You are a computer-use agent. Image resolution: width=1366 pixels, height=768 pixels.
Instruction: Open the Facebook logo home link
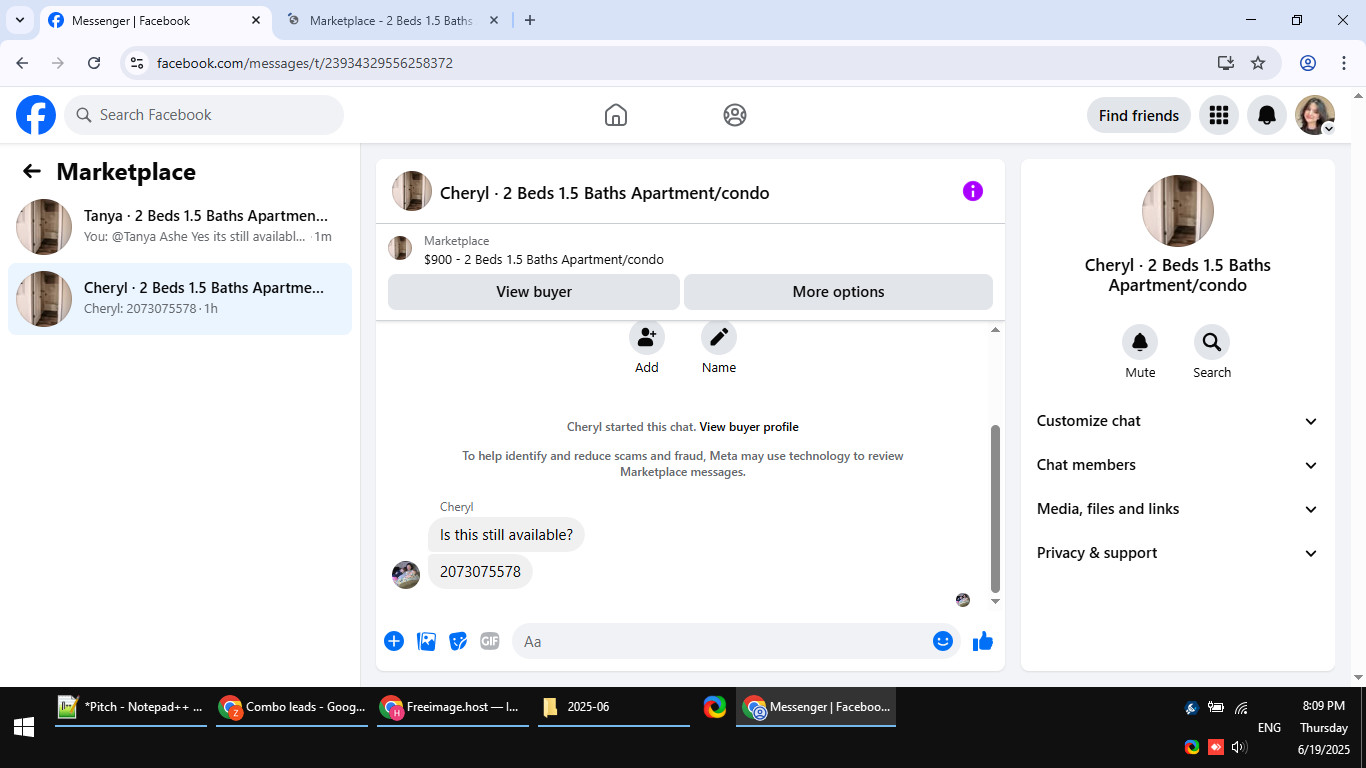point(36,115)
